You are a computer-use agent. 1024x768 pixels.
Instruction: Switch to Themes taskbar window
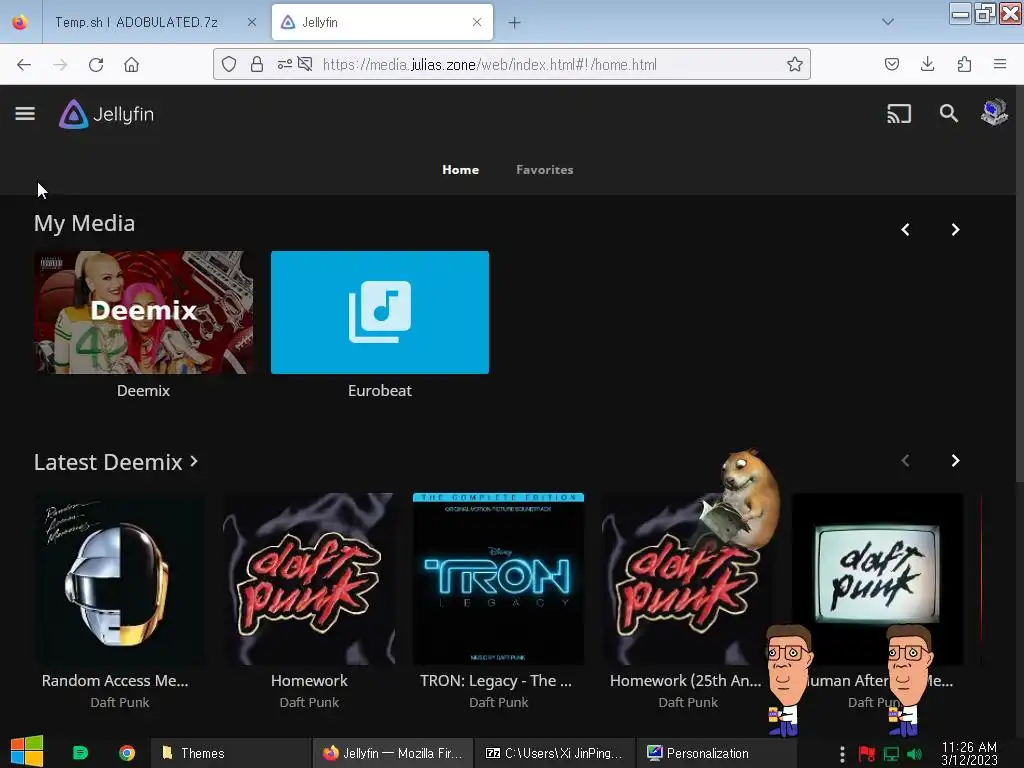point(229,753)
